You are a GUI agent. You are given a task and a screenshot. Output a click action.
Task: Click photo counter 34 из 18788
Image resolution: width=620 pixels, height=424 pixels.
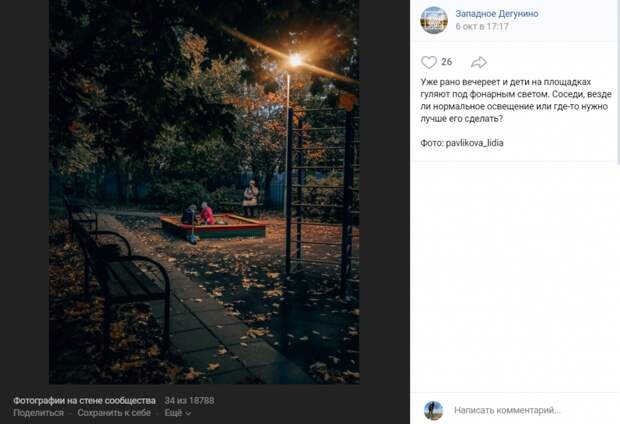[x=189, y=400]
